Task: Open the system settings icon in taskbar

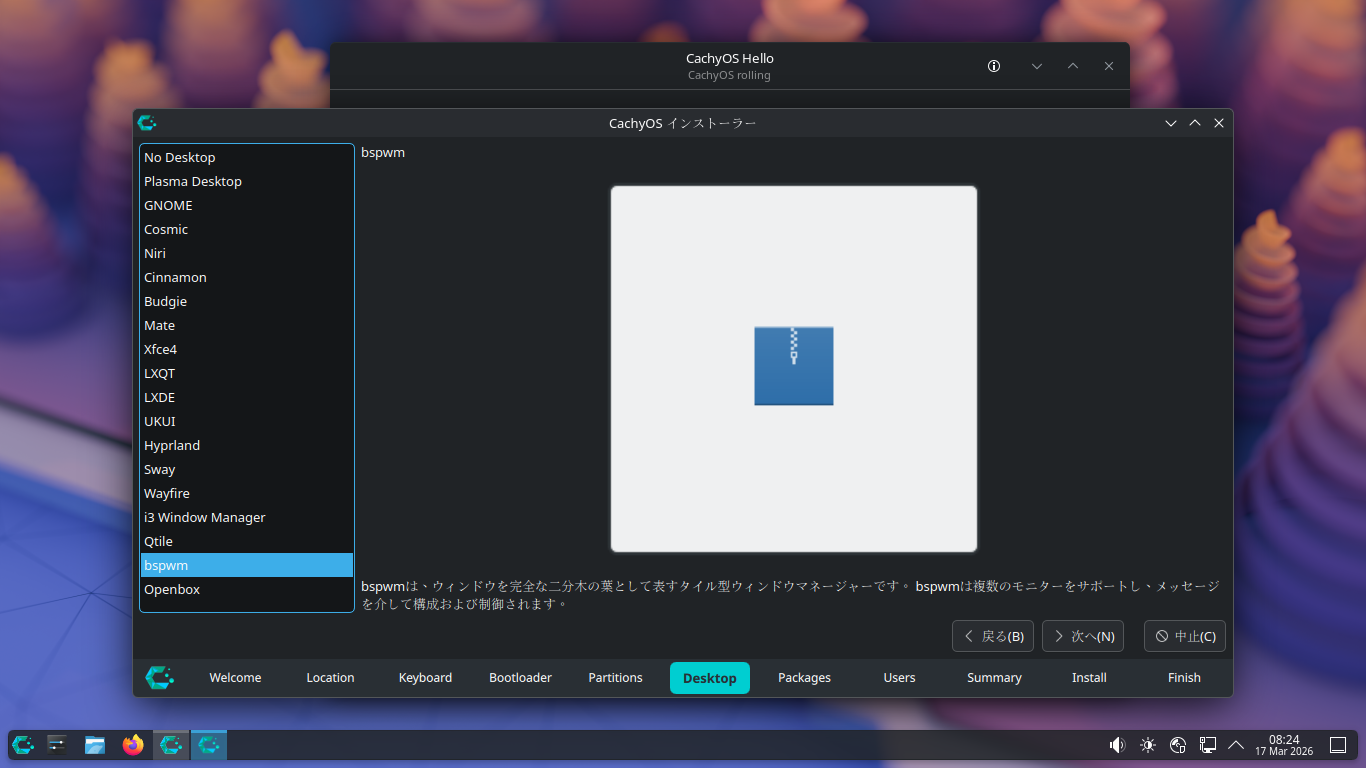Action: point(58,745)
